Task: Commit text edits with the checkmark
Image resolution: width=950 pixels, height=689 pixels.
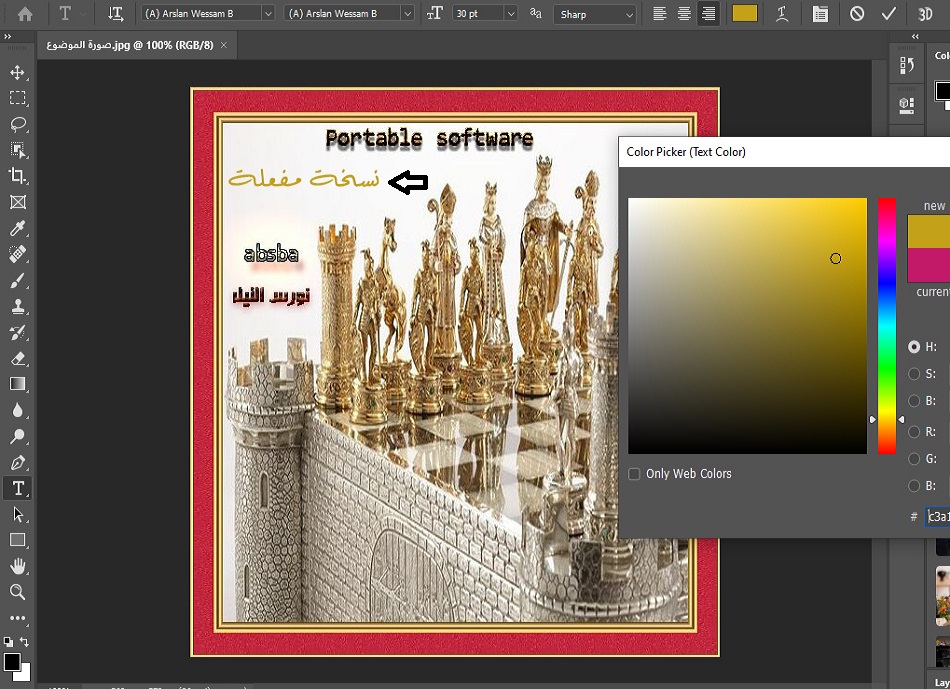Action: click(x=888, y=14)
